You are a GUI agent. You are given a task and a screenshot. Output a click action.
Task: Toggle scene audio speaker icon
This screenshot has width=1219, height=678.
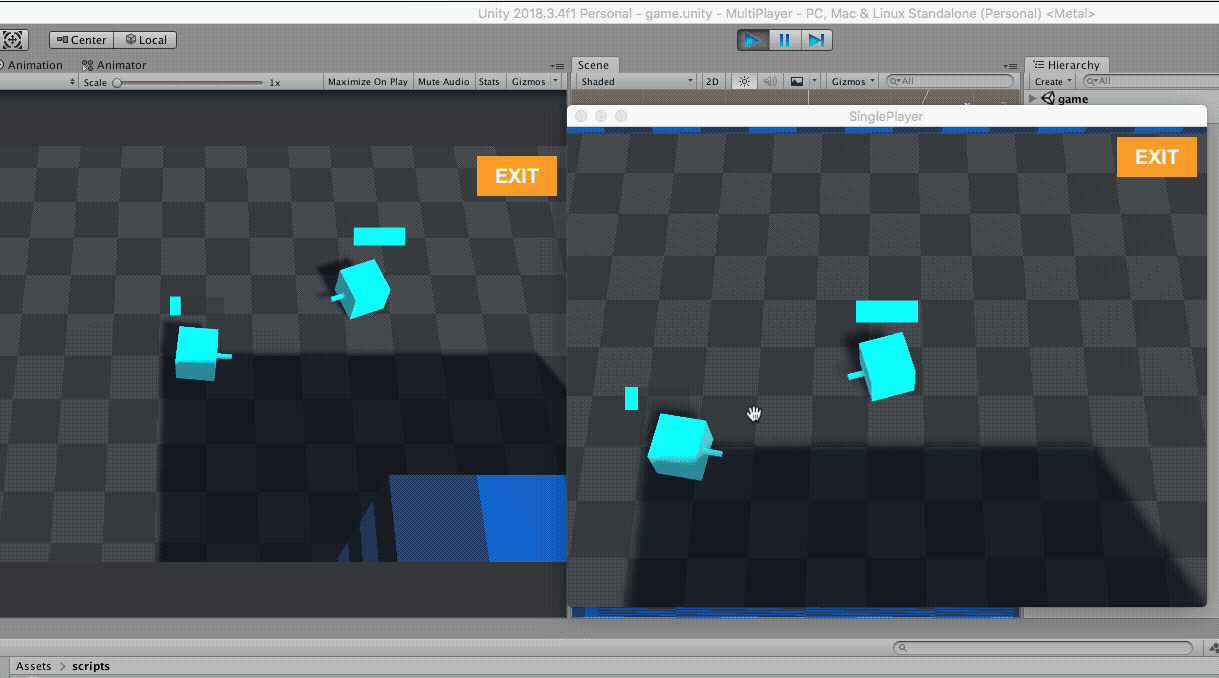point(769,82)
